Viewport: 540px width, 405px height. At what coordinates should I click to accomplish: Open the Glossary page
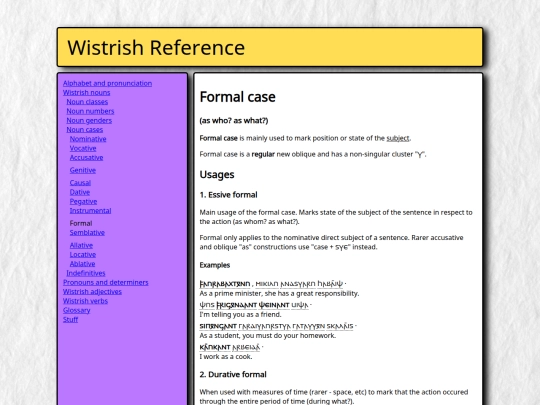coord(76,311)
